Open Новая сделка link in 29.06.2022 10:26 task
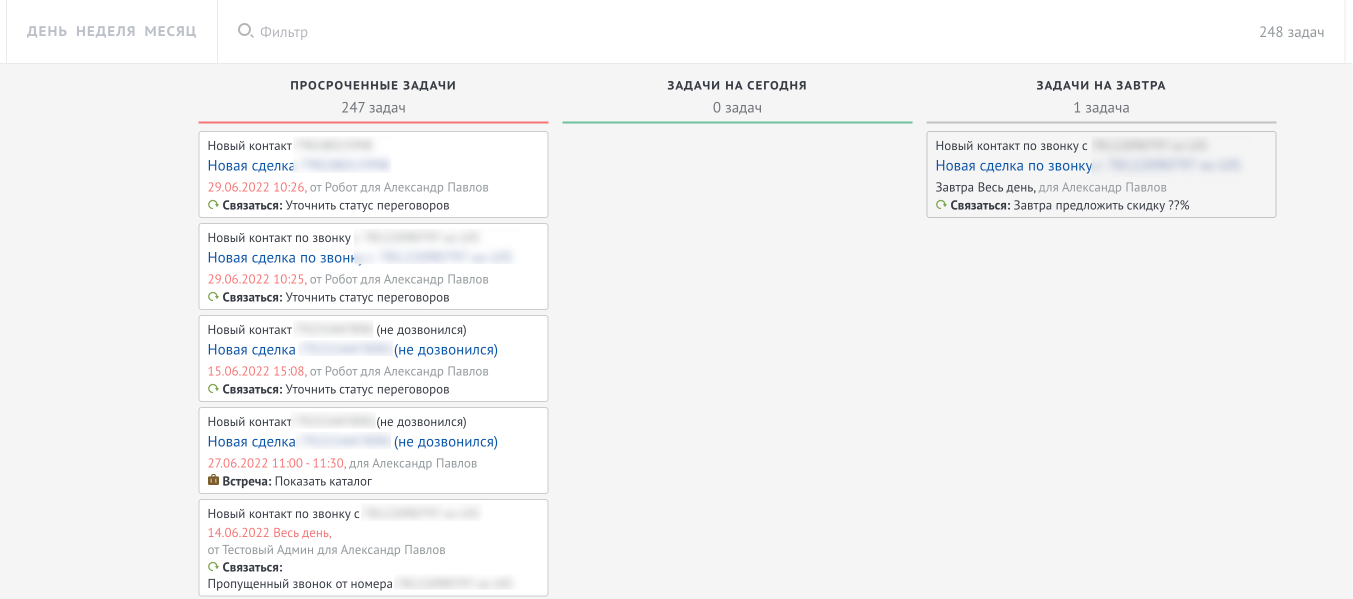Screen dimensions: 1353x599 251,166
